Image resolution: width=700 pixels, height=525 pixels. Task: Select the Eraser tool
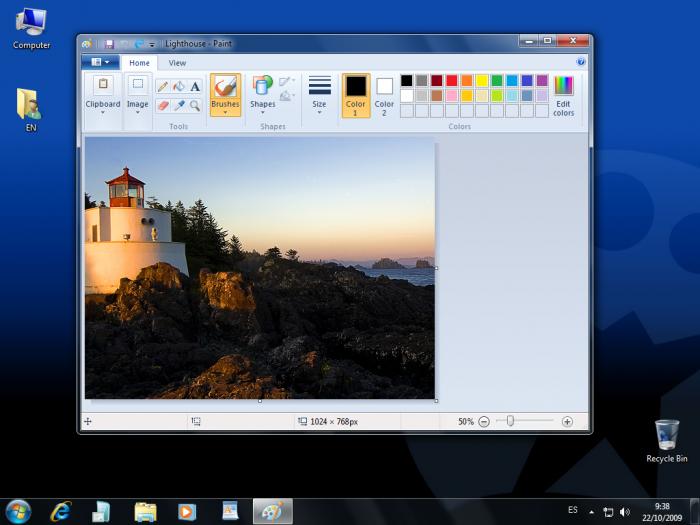point(162,105)
